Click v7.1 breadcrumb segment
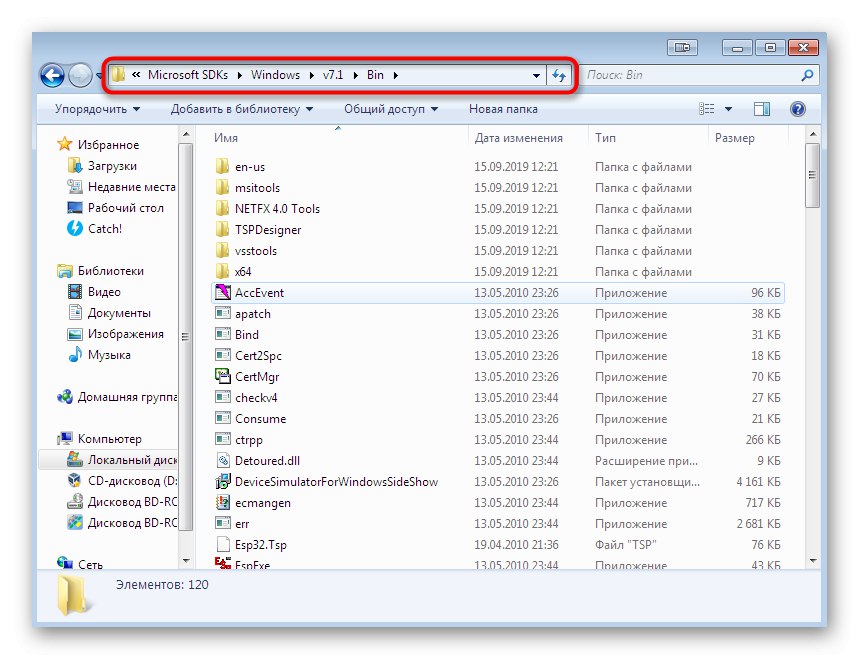This screenshot has height=659, width=859. (x=333, y=75)
